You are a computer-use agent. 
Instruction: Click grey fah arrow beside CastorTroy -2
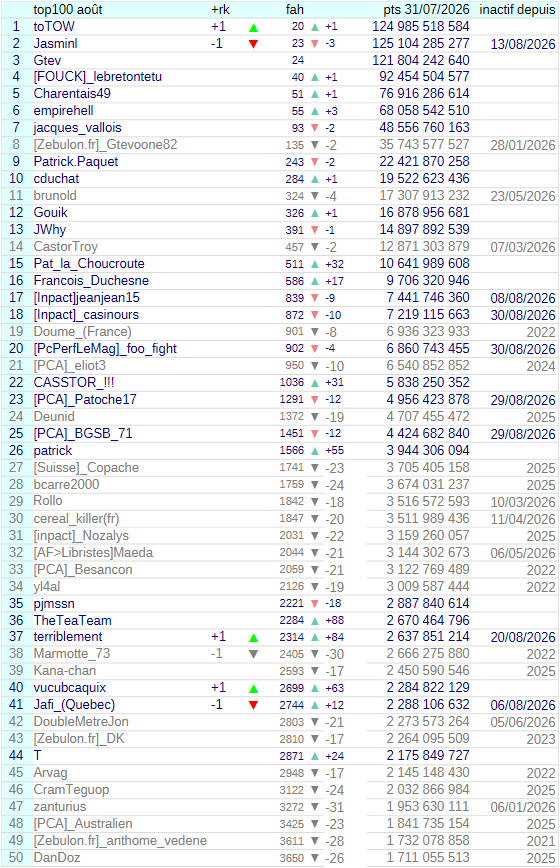(315, 247)
